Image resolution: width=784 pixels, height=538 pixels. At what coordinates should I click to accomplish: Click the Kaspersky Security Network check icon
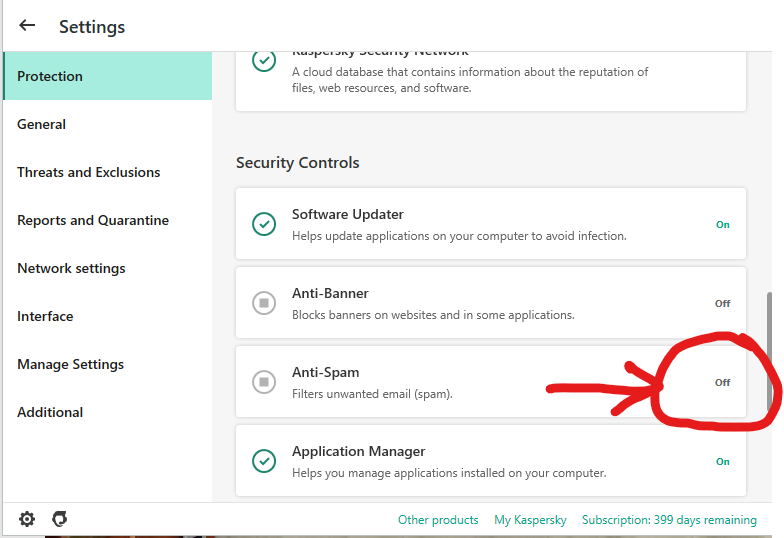(264, 61)
